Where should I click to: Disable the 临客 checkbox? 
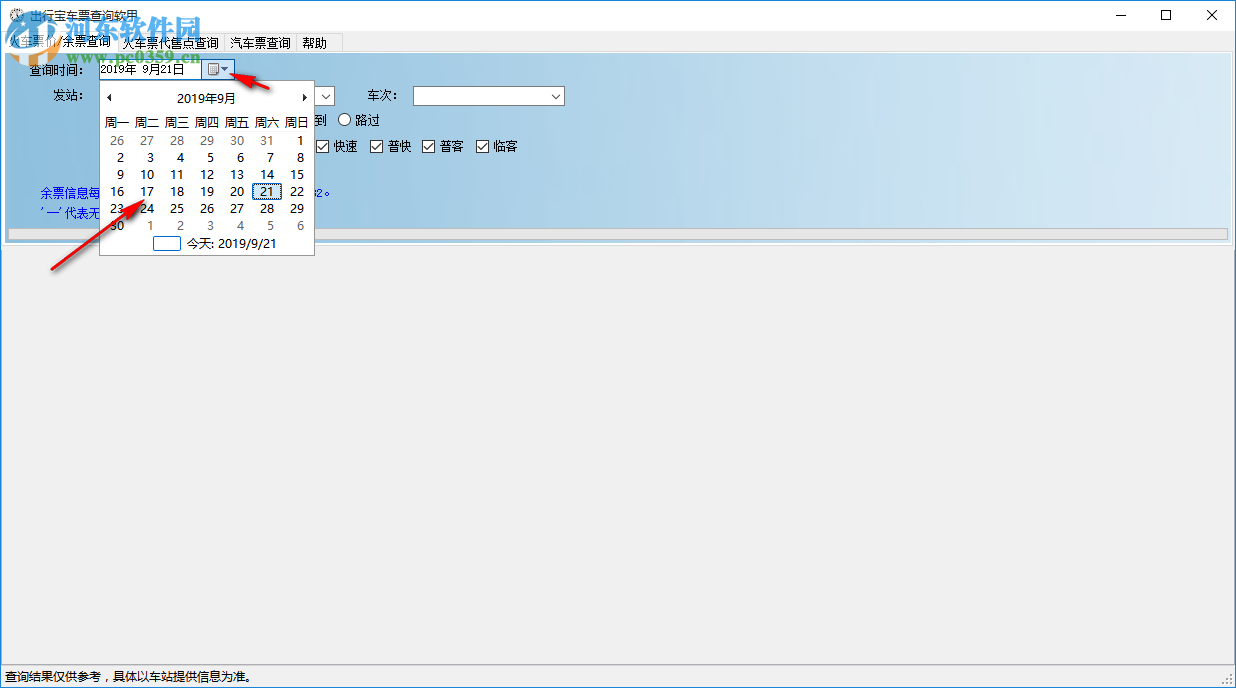coord(484,145)
